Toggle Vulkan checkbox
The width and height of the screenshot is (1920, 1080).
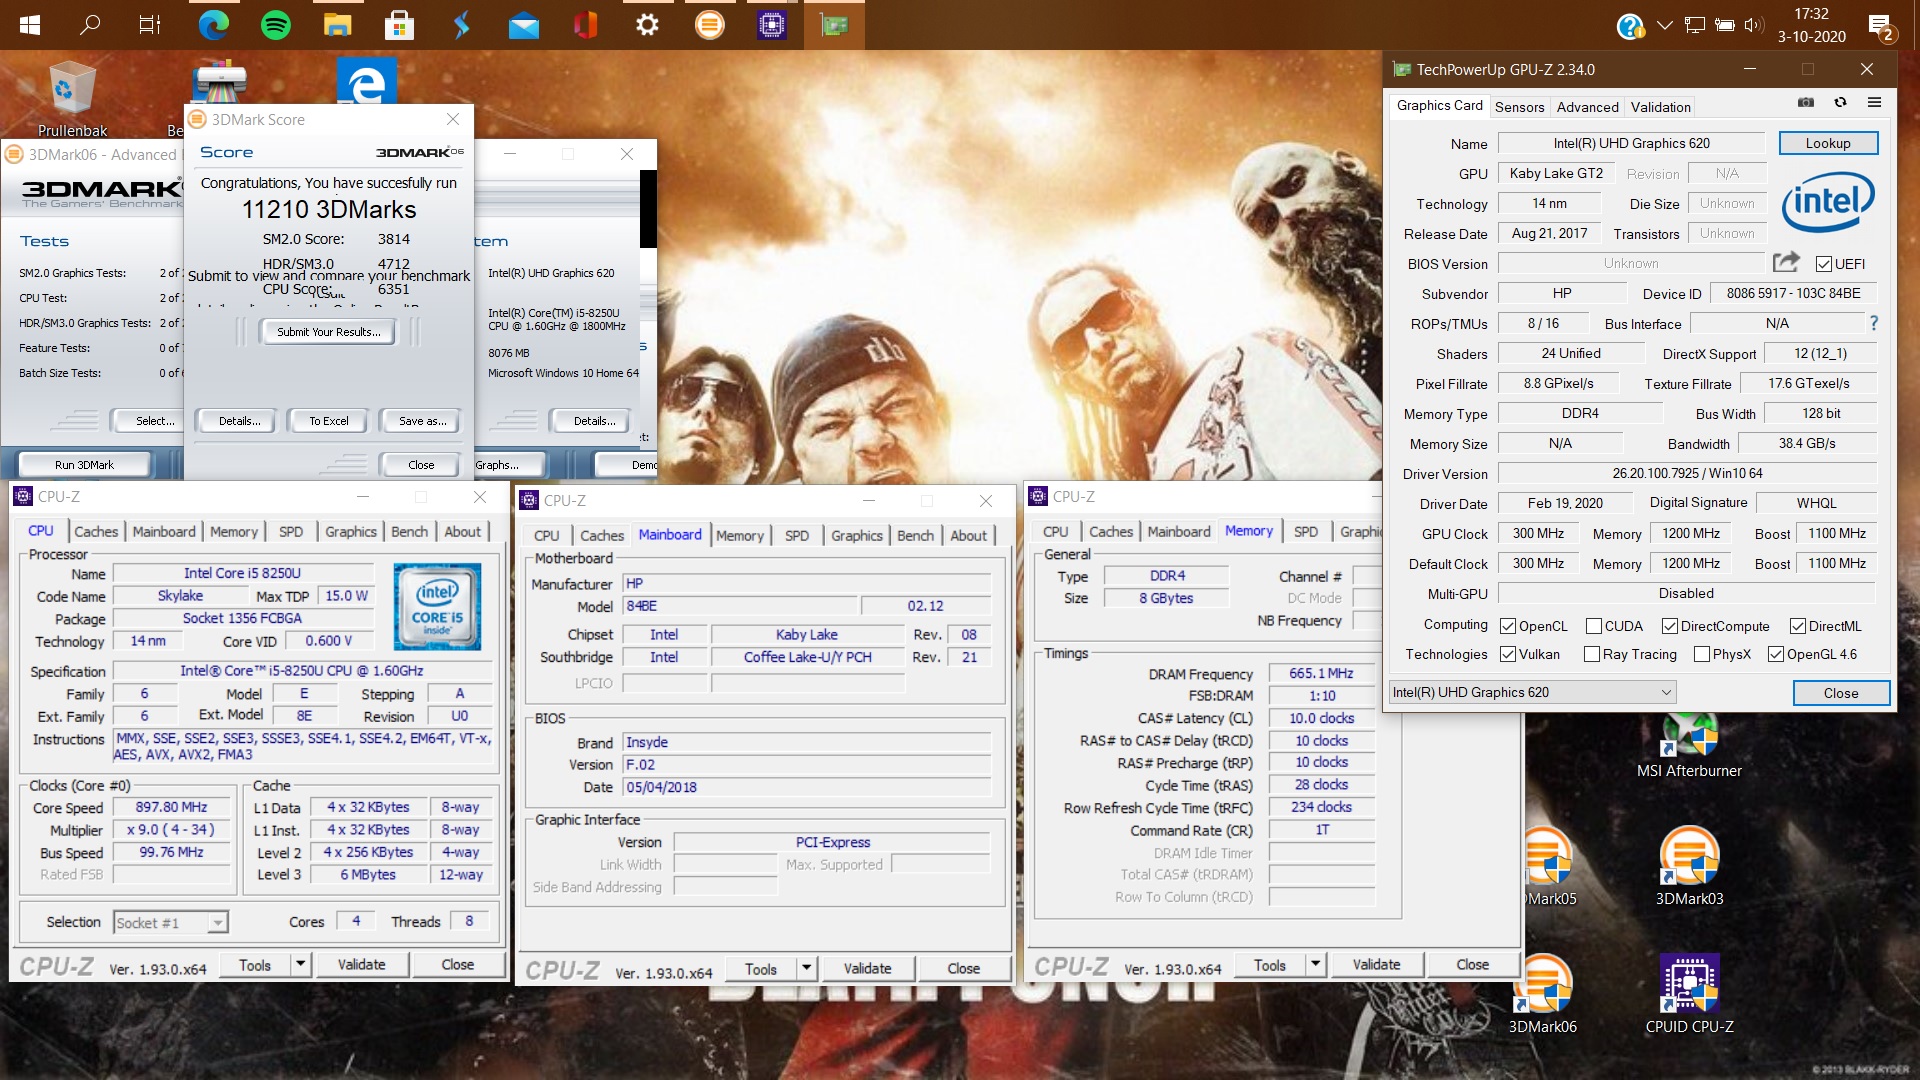click(x=1508, y=654)
